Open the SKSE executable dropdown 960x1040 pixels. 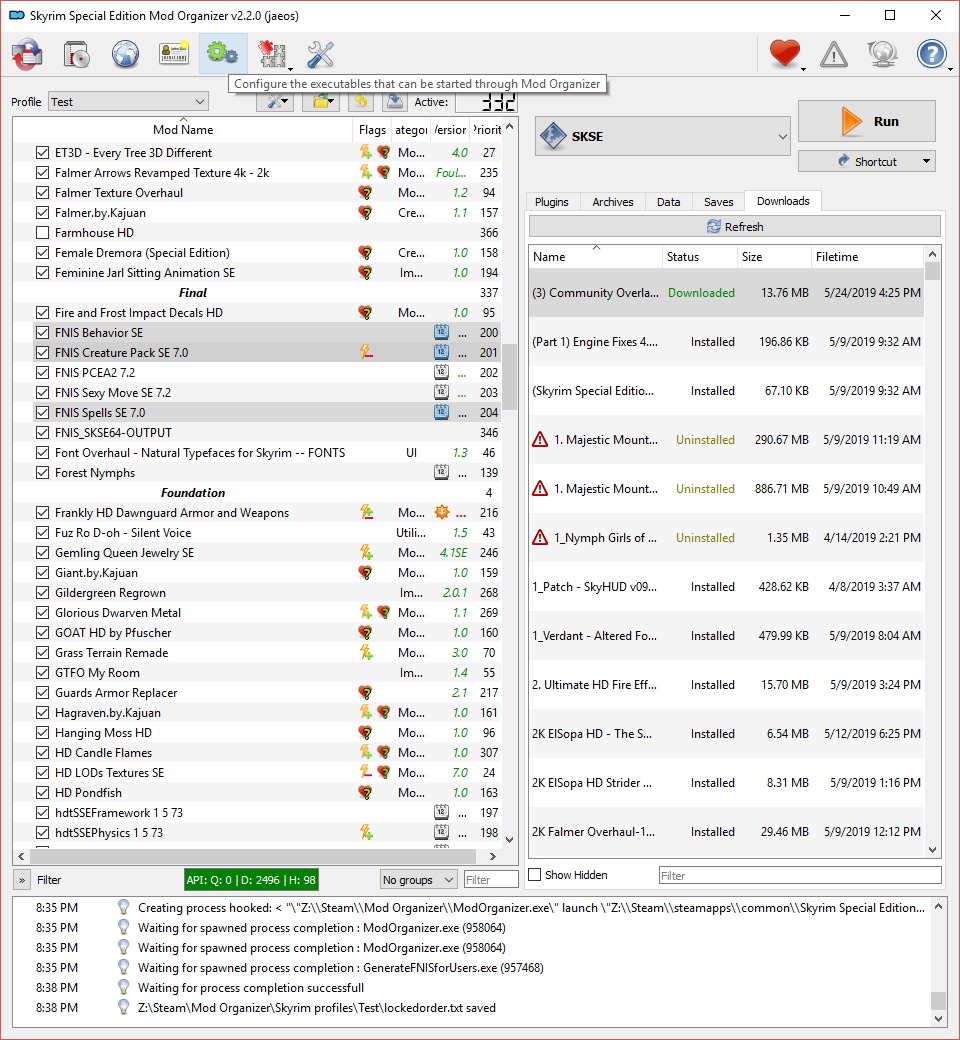tap(663, 137)
